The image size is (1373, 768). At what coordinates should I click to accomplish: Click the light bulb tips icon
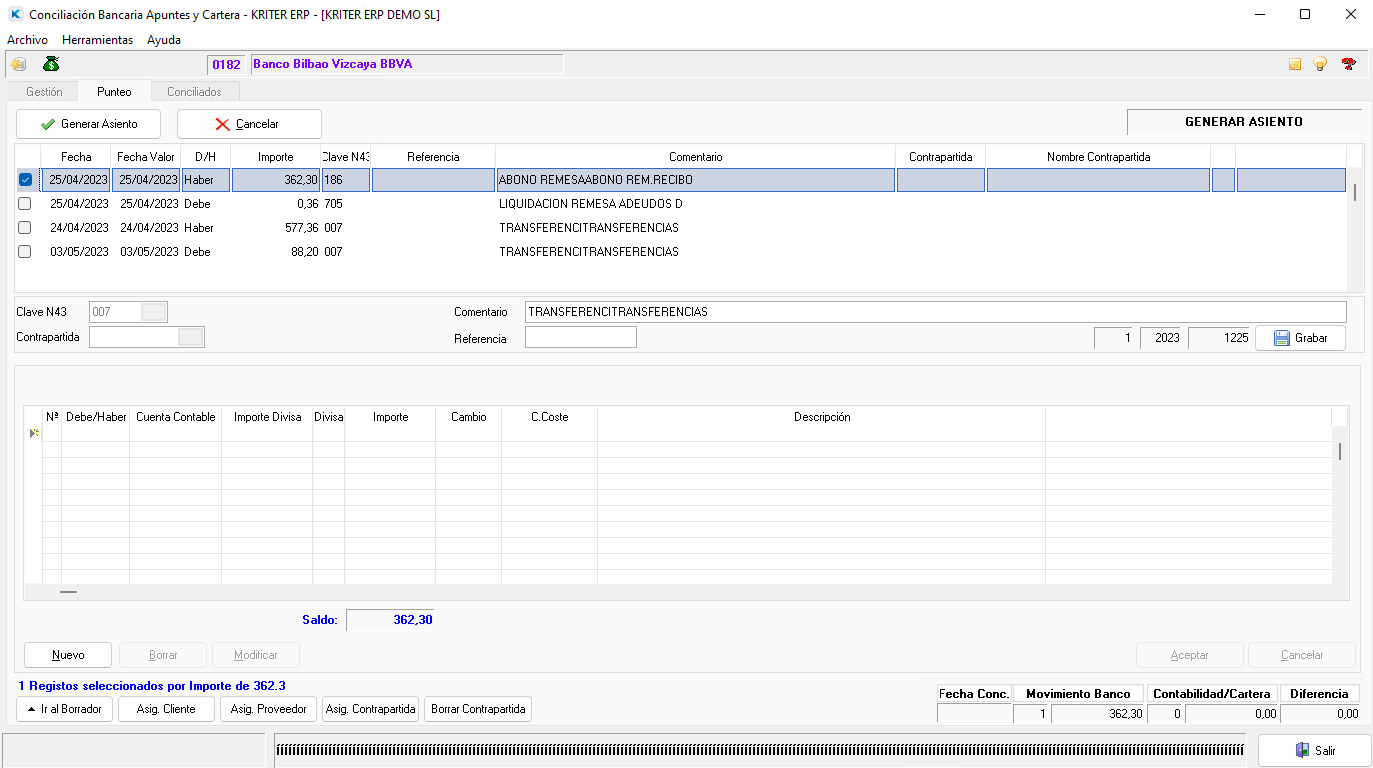click(x=1320, y=64)
